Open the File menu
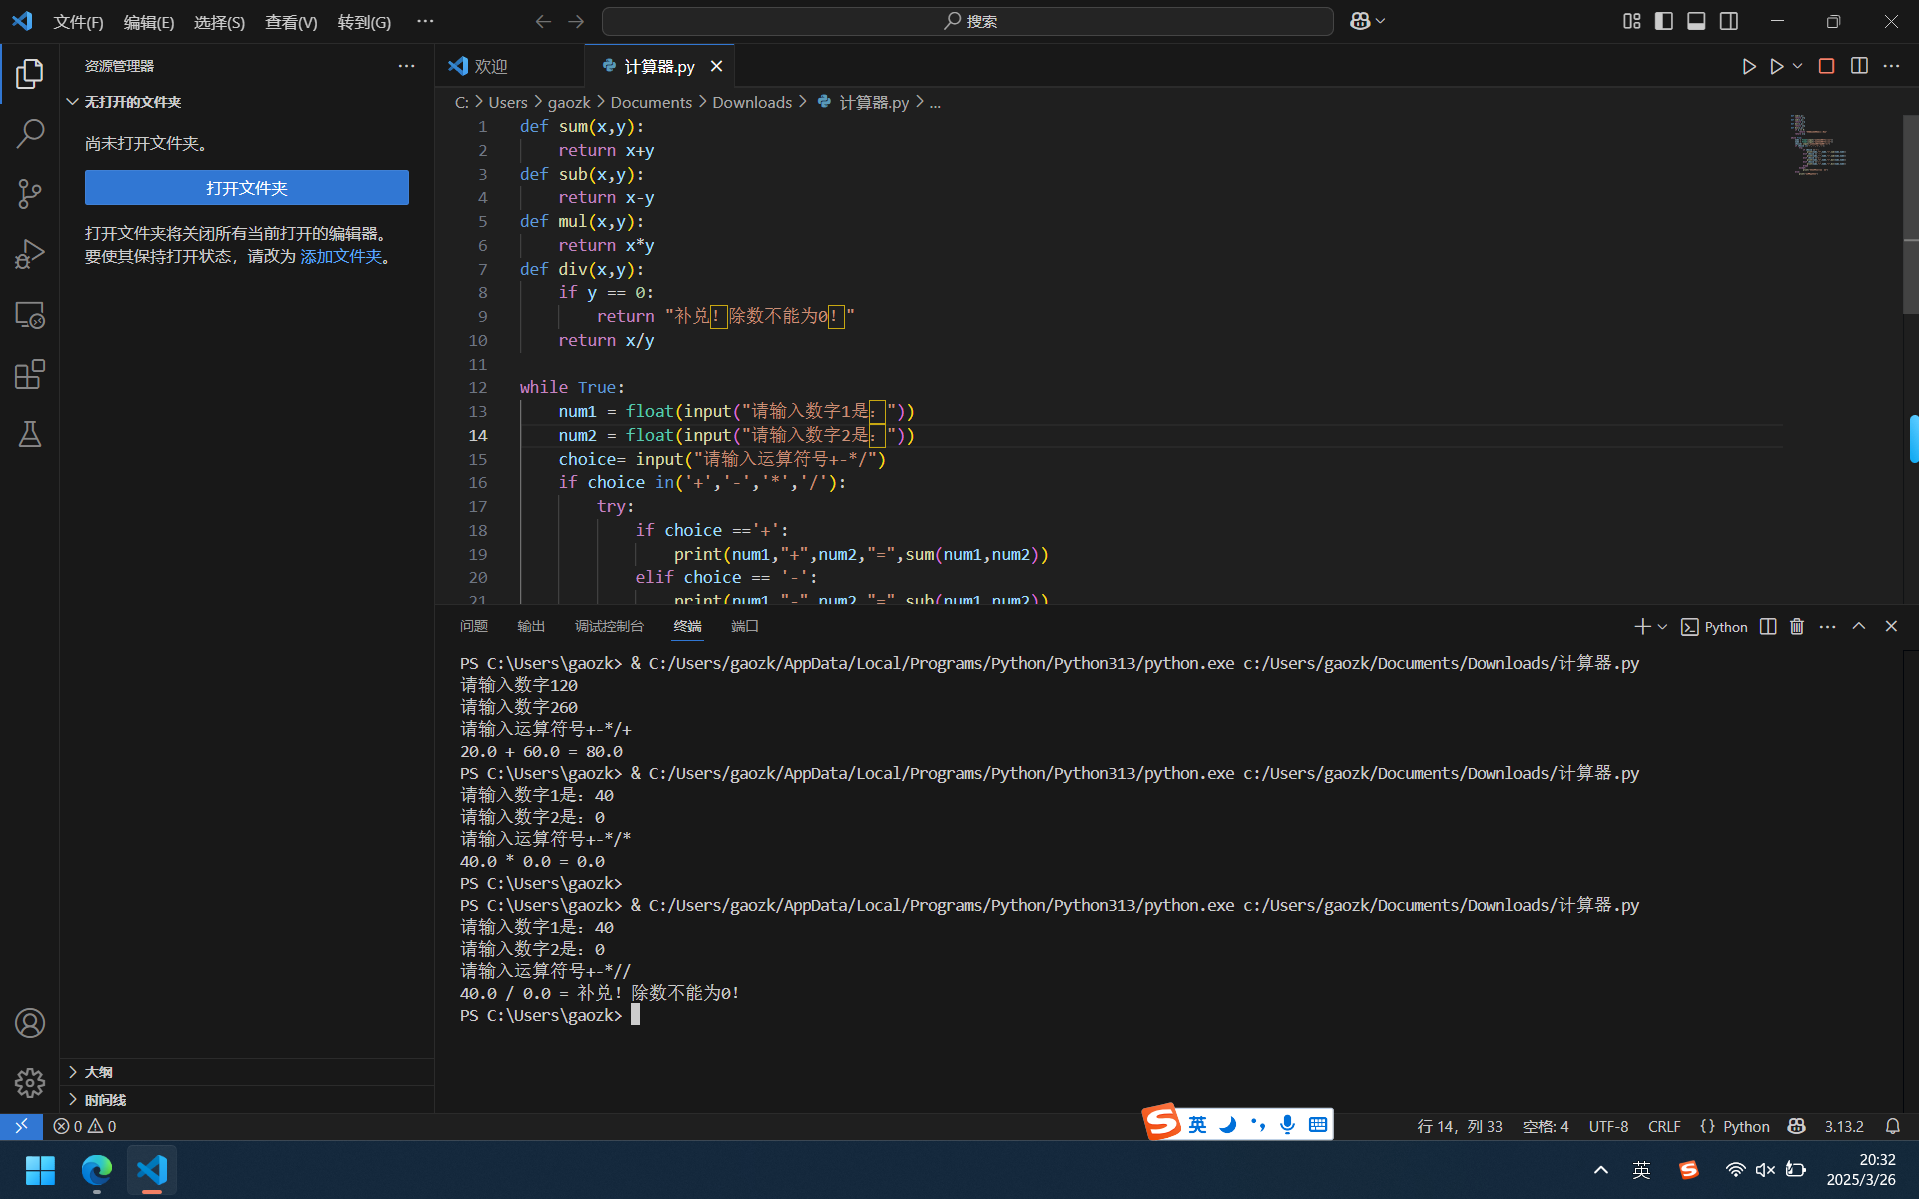This screenshot has width=1919, height=1199. tap(78, 22)
